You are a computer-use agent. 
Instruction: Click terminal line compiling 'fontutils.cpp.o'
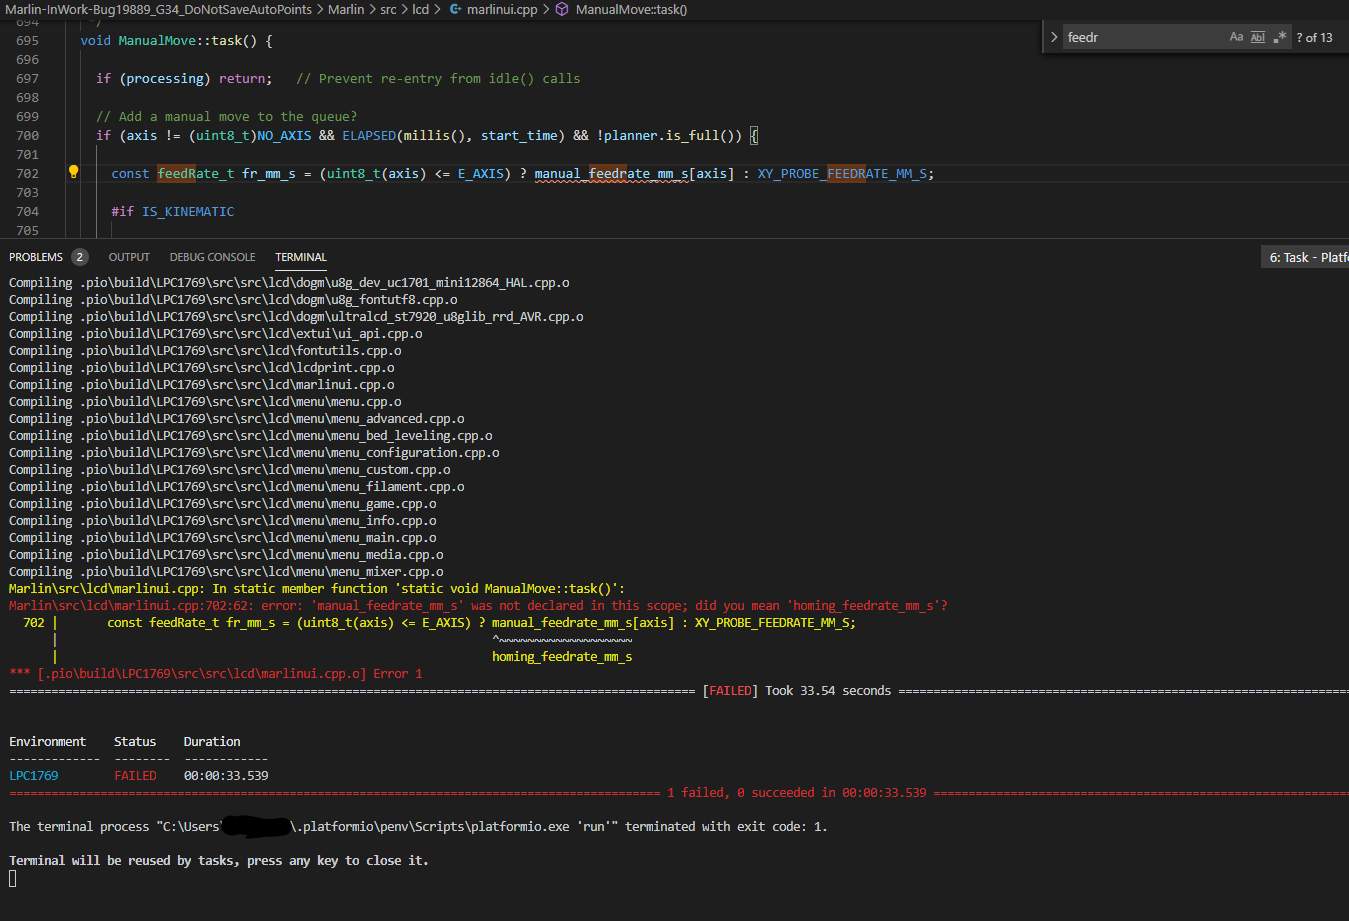click(205, 350)
